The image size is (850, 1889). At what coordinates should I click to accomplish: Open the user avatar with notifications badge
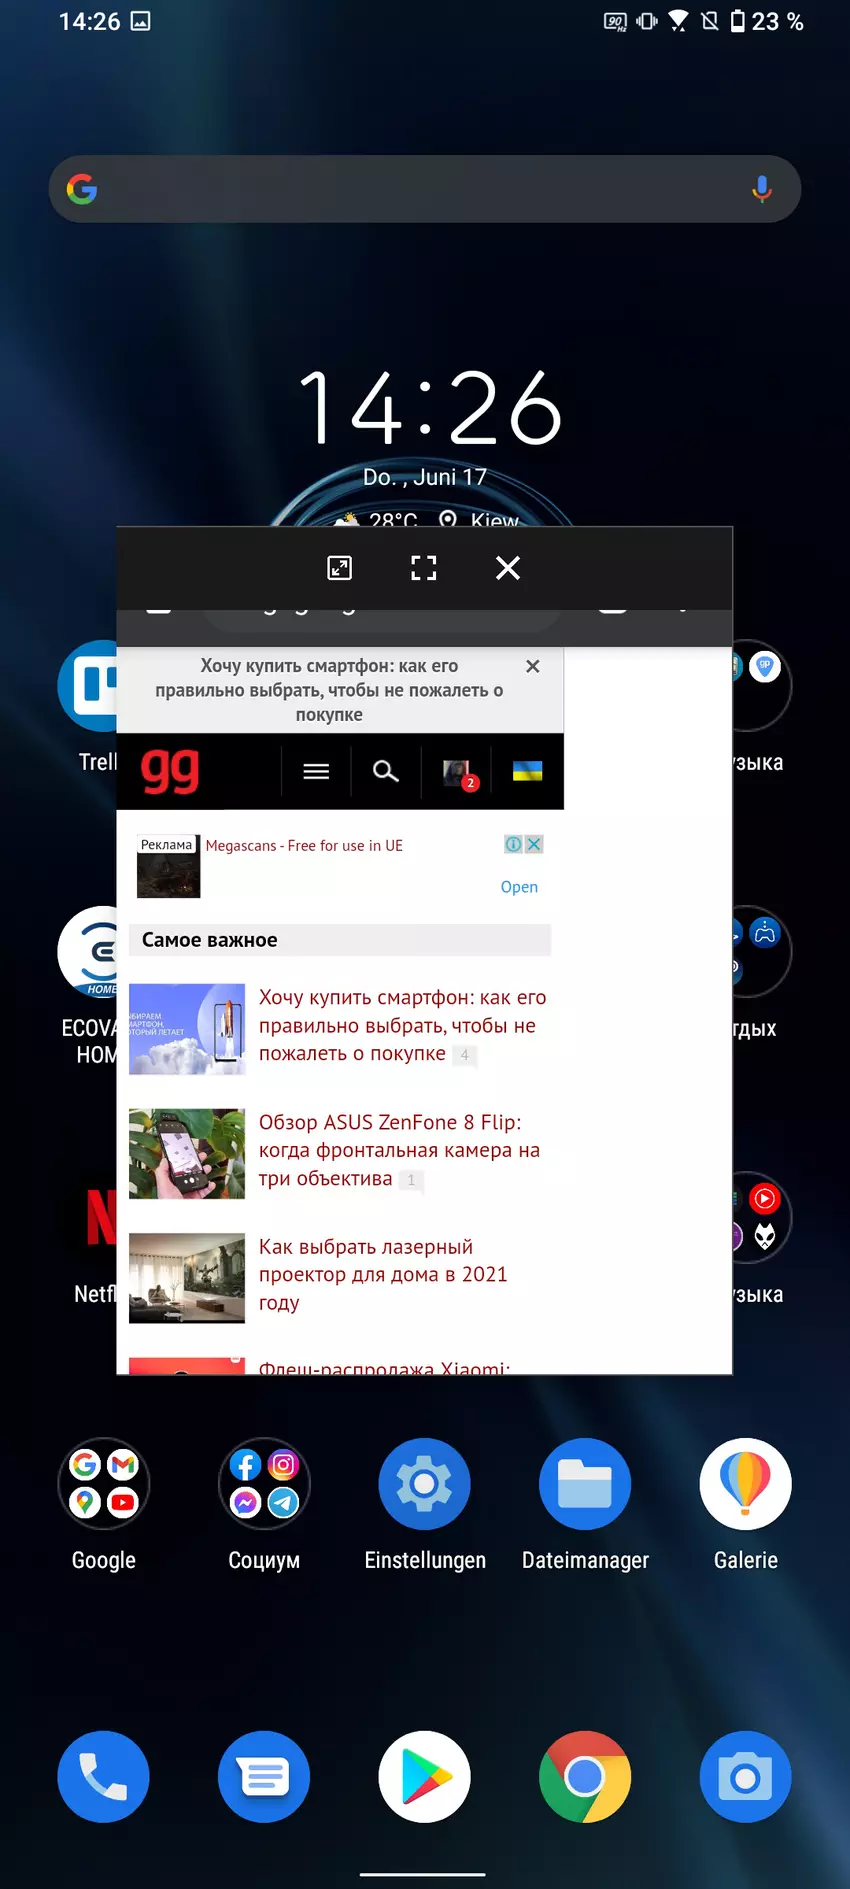coord(459,773)
